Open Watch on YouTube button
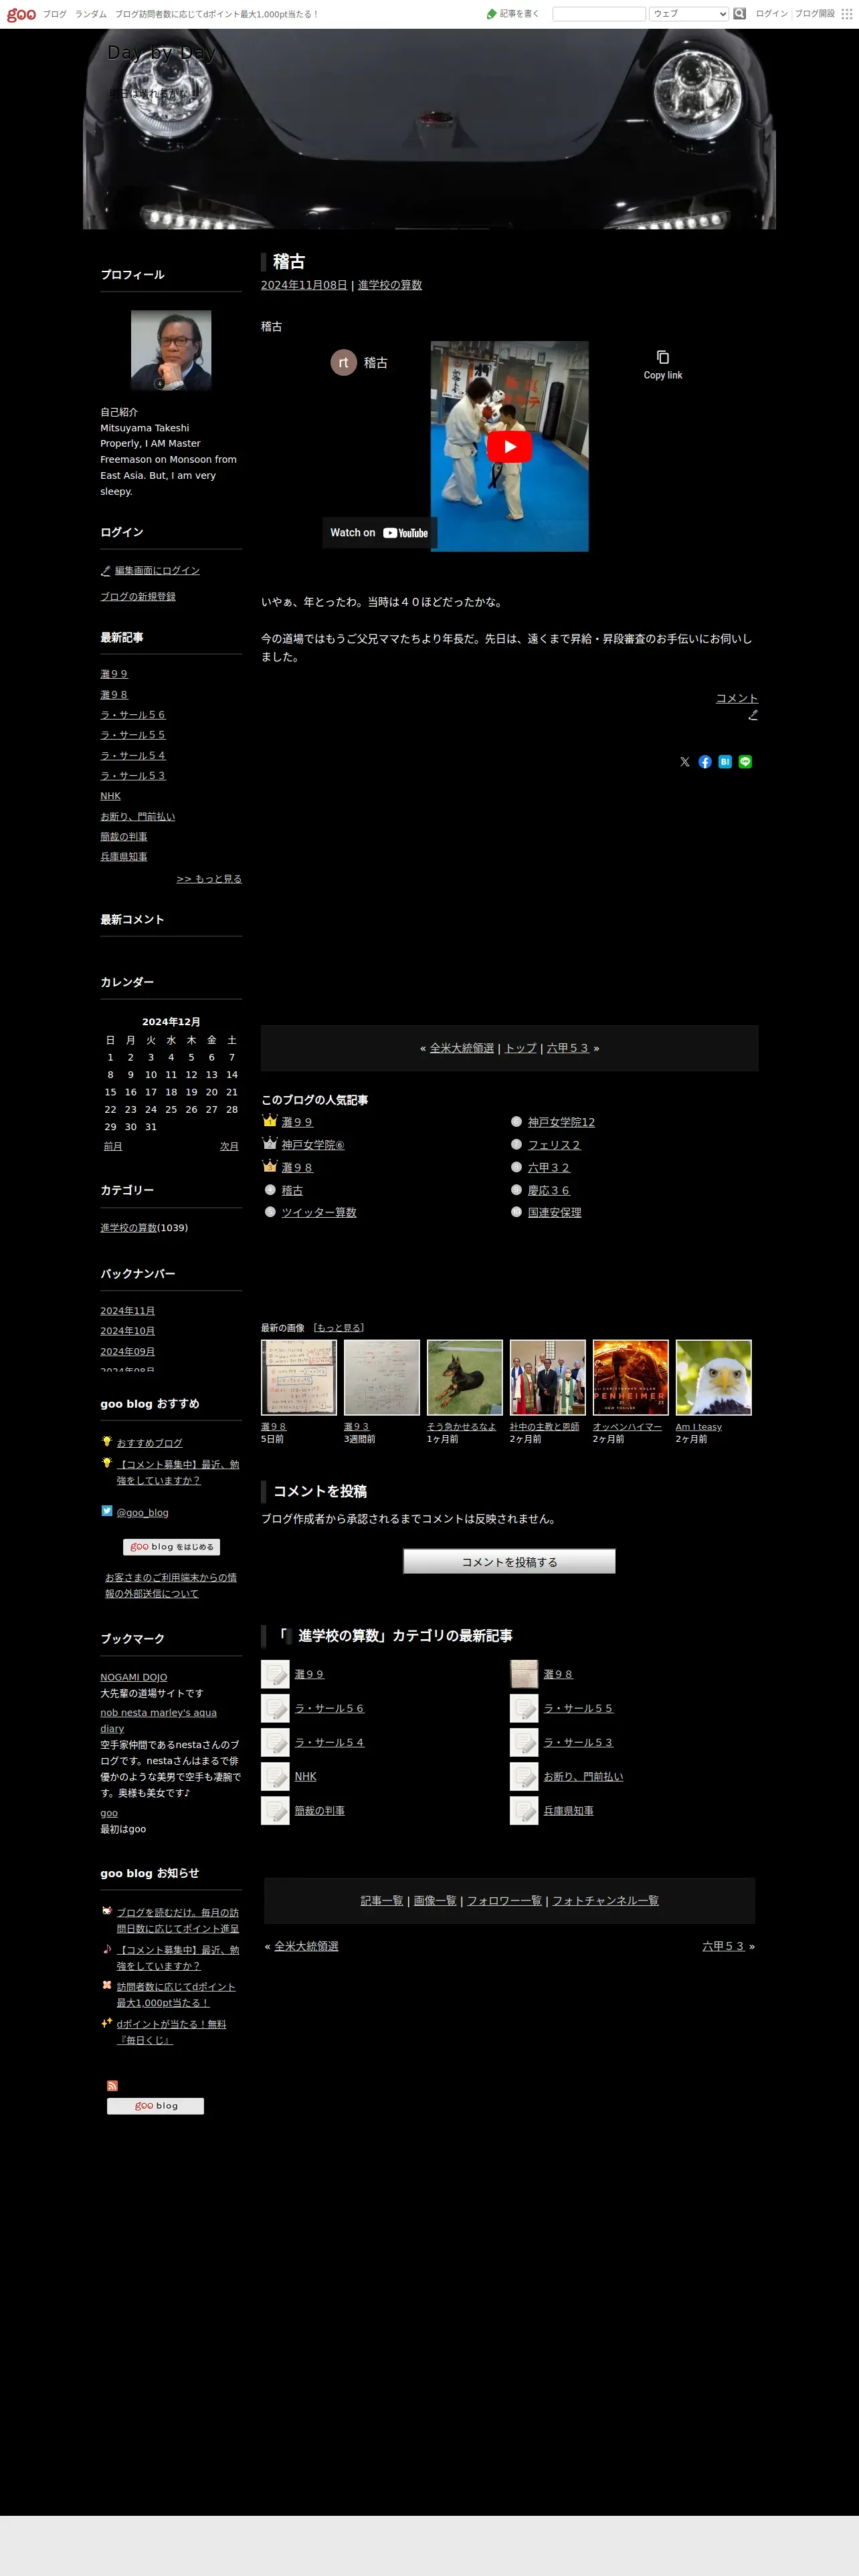The width and height of the screenshot is (859, 2576). click(379, 533)
